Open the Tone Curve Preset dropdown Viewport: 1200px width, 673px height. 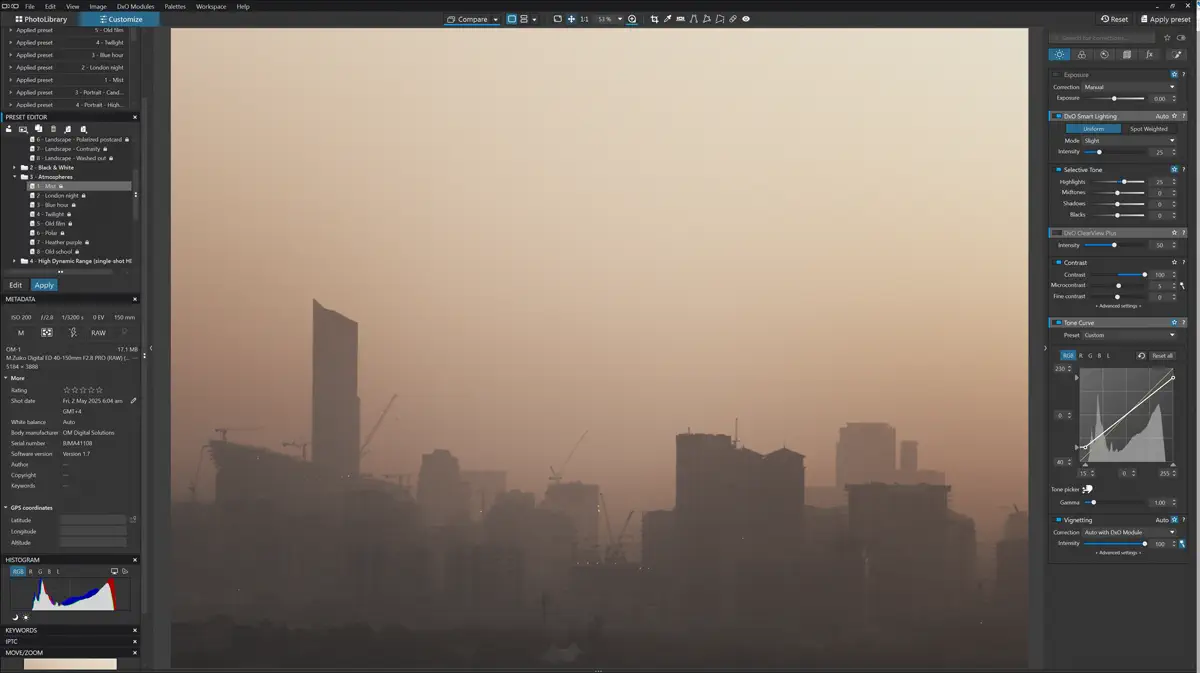(1130, 335)
